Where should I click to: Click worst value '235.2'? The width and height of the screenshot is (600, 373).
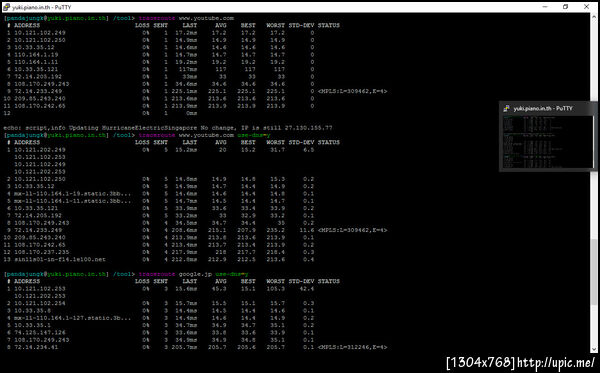coord(276,230)
